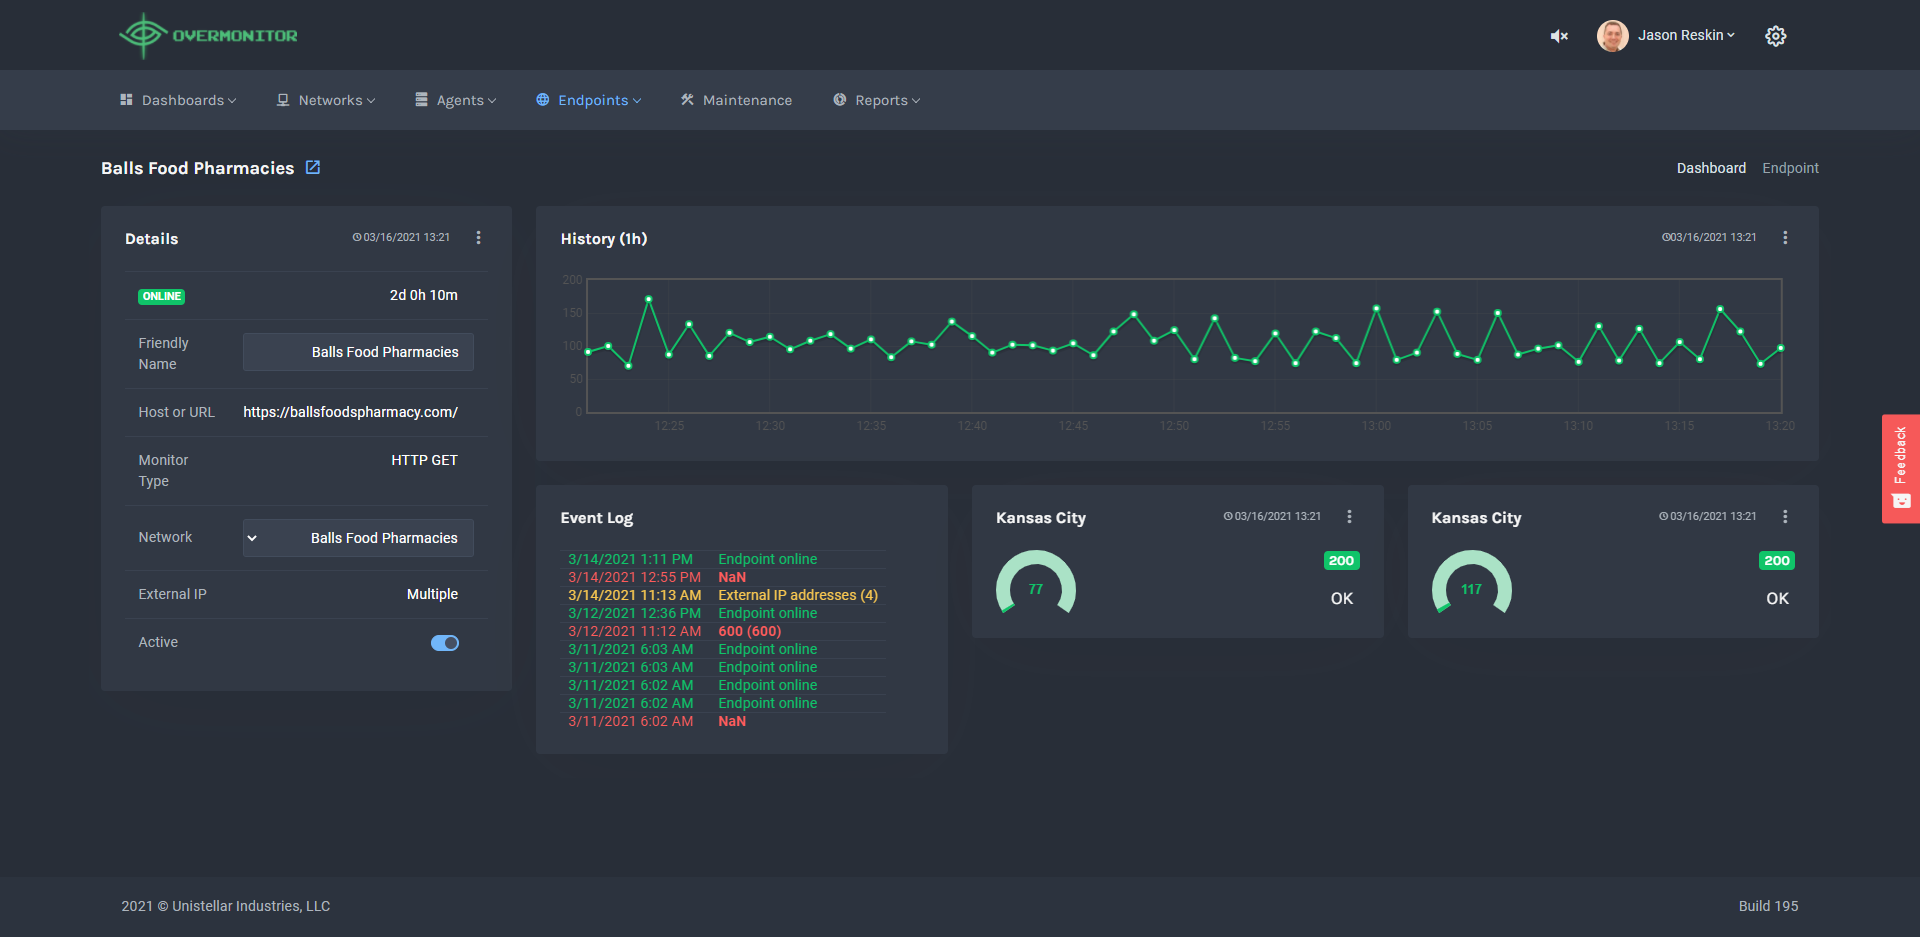The height and width of the screenshot is (937, 1920).
Task: Edit the endpoint name via the pencil icon
Action: click(x=313, y=167)
